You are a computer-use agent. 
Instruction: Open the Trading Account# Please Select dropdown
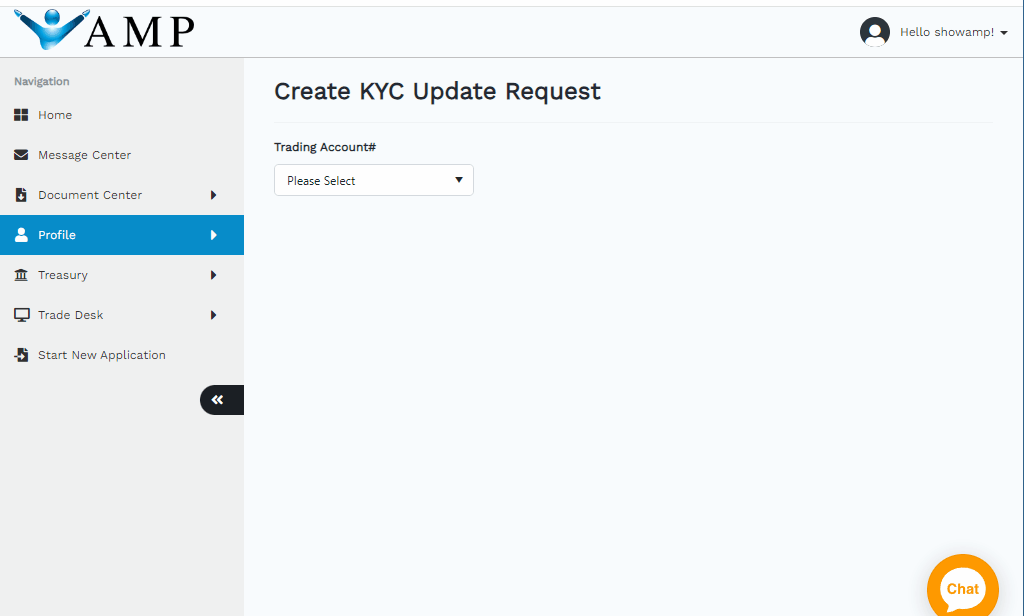point(373,180)
